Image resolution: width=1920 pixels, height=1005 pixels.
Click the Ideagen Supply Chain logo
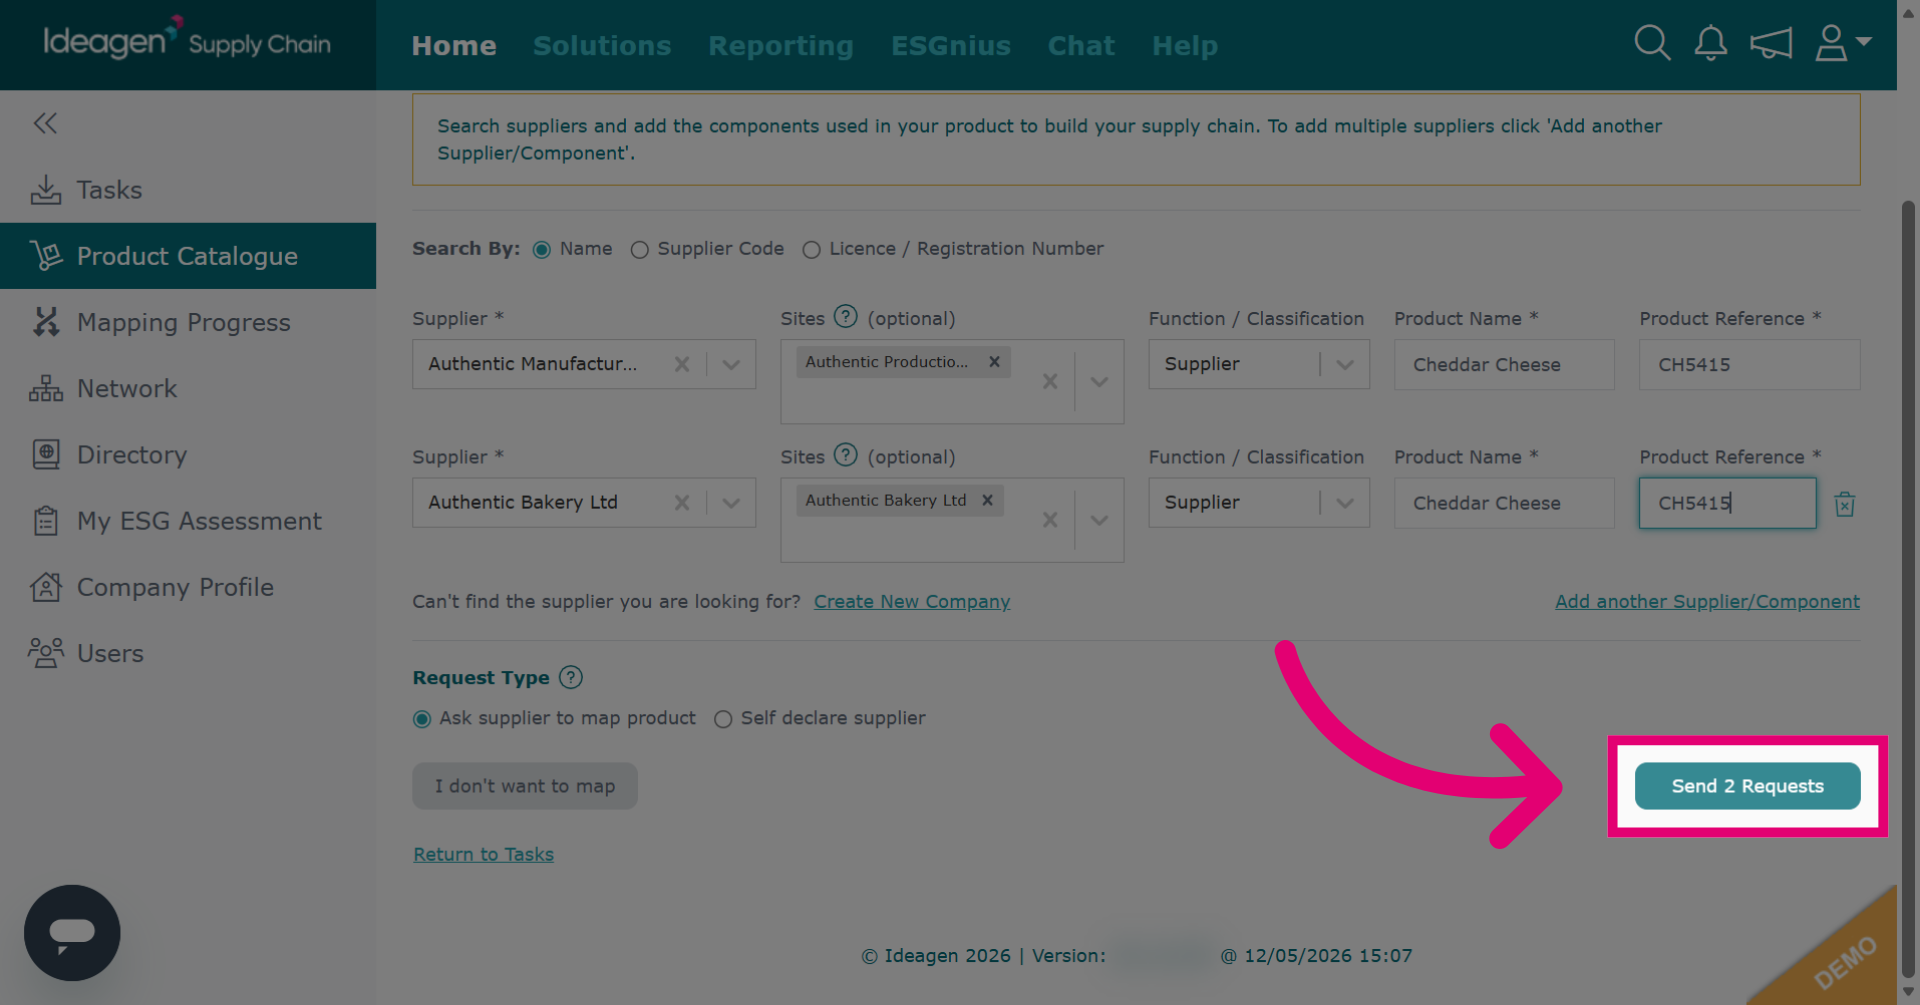pyautogui.click(x=187, y=40)
